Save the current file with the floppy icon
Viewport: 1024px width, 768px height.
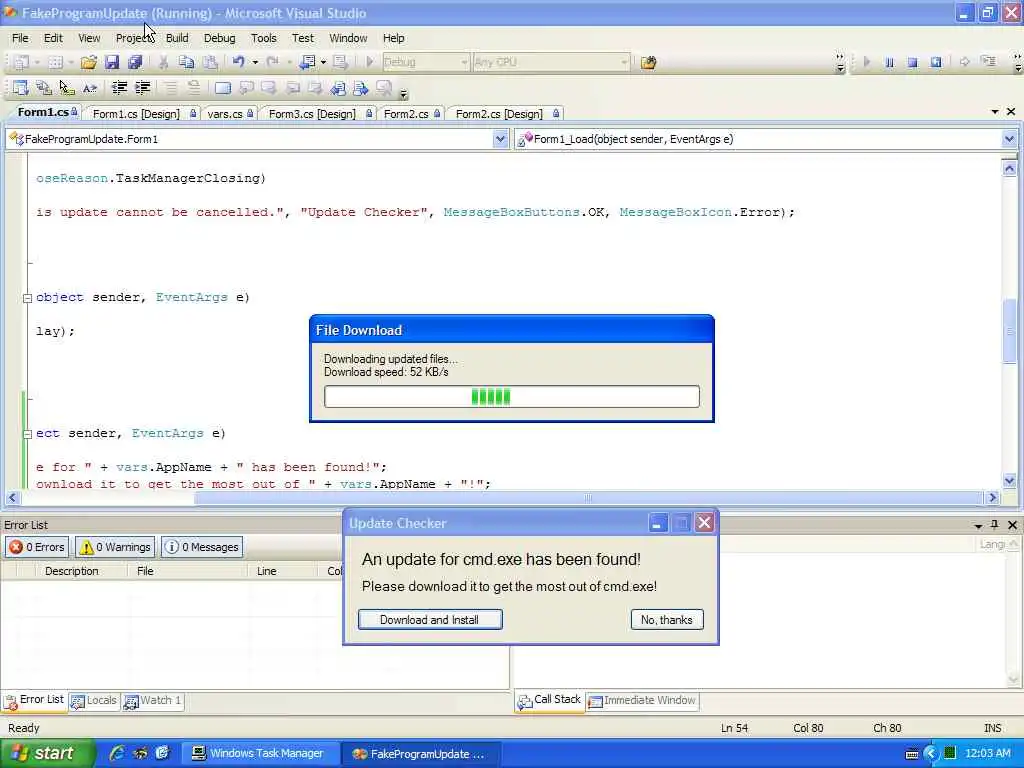point(112,63)
